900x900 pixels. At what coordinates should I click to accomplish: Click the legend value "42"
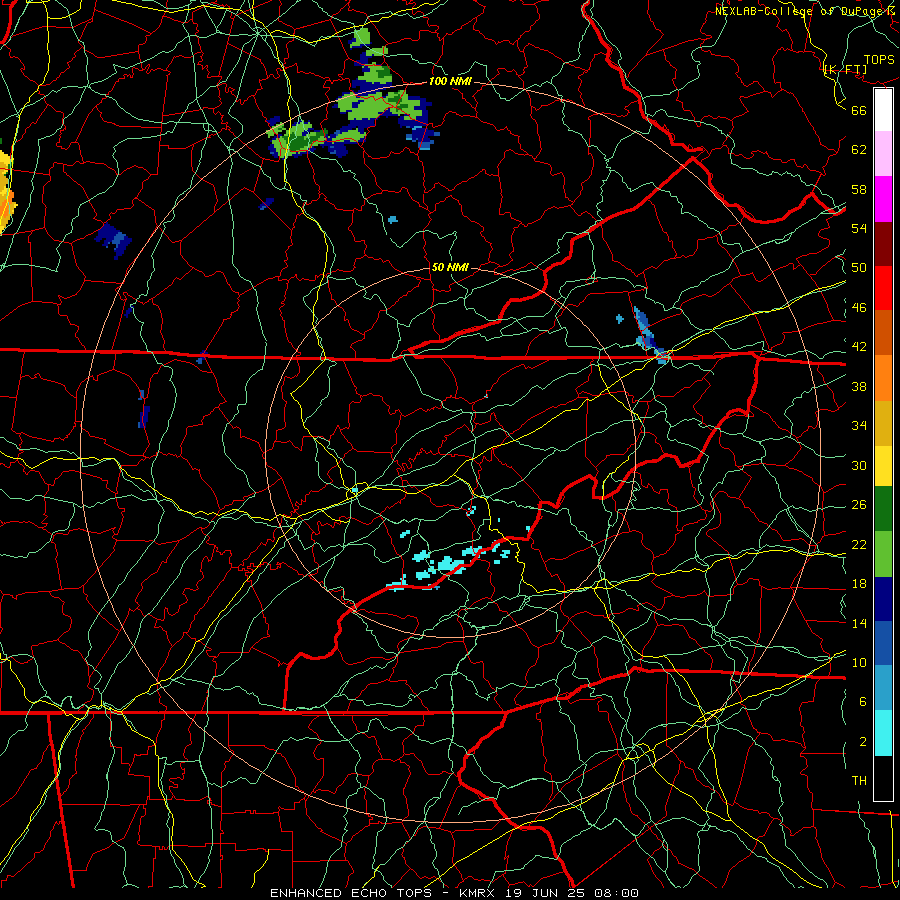[859, 347]
